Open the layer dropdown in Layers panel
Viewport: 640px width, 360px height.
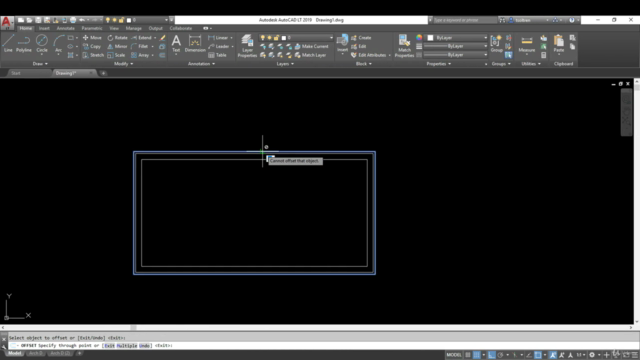click(x=296, y=38)
